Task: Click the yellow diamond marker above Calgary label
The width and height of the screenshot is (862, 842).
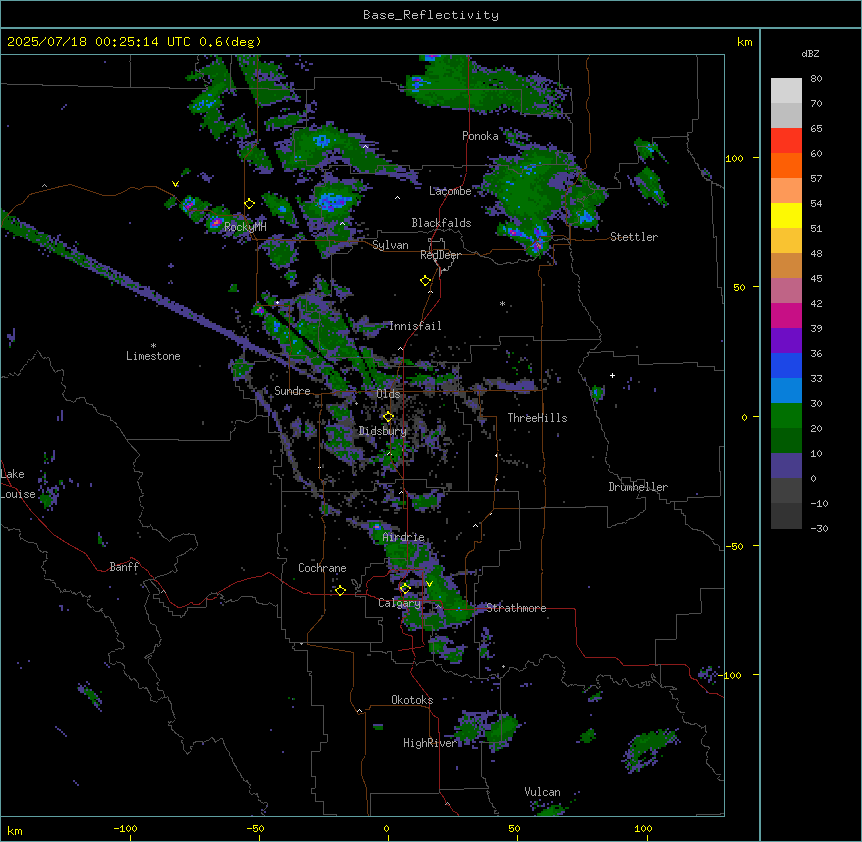Action: (405, 589)
